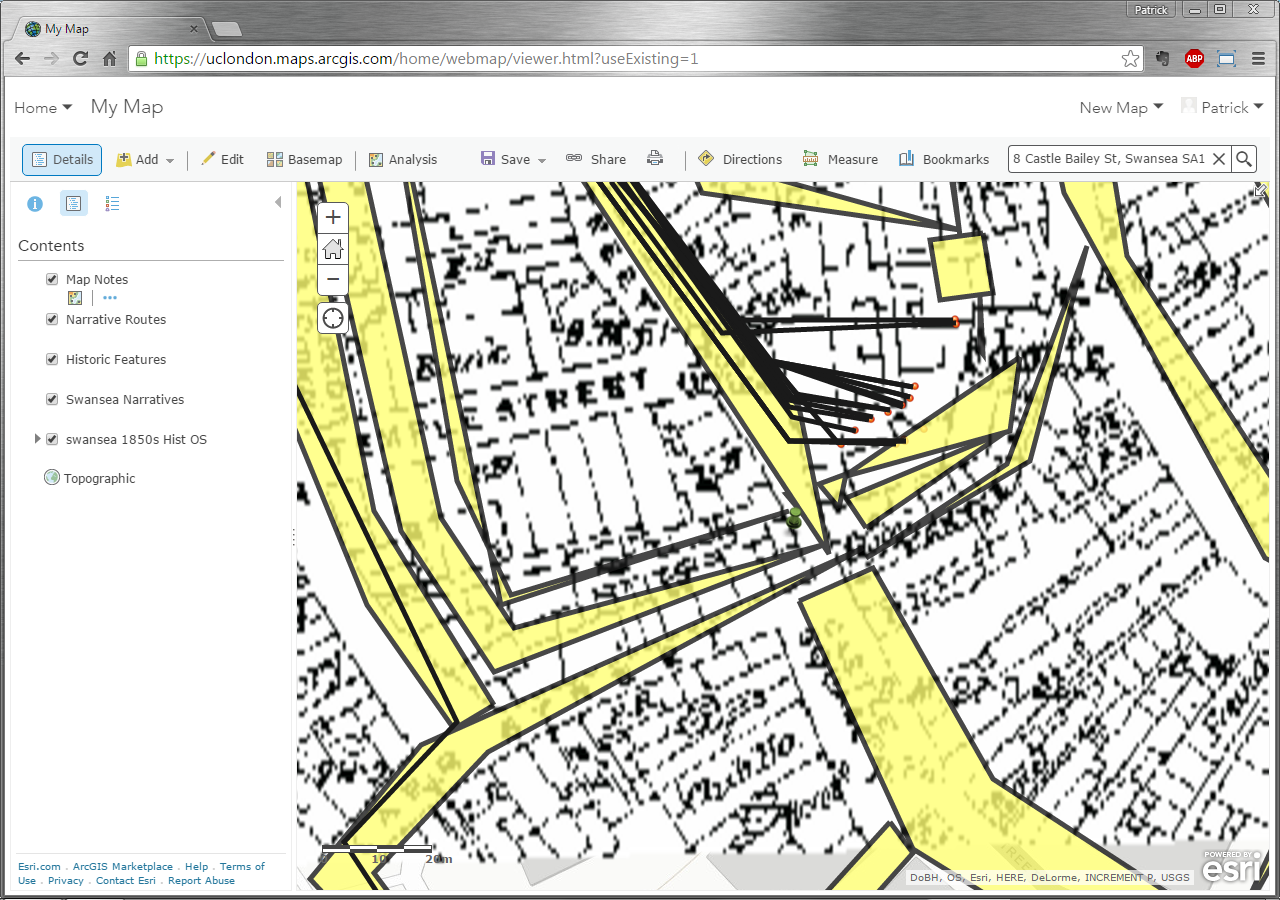The width and height of the screenshot is (1280, 900).
Task: Hide the Historic Features layer
Action: pos(52,360)
